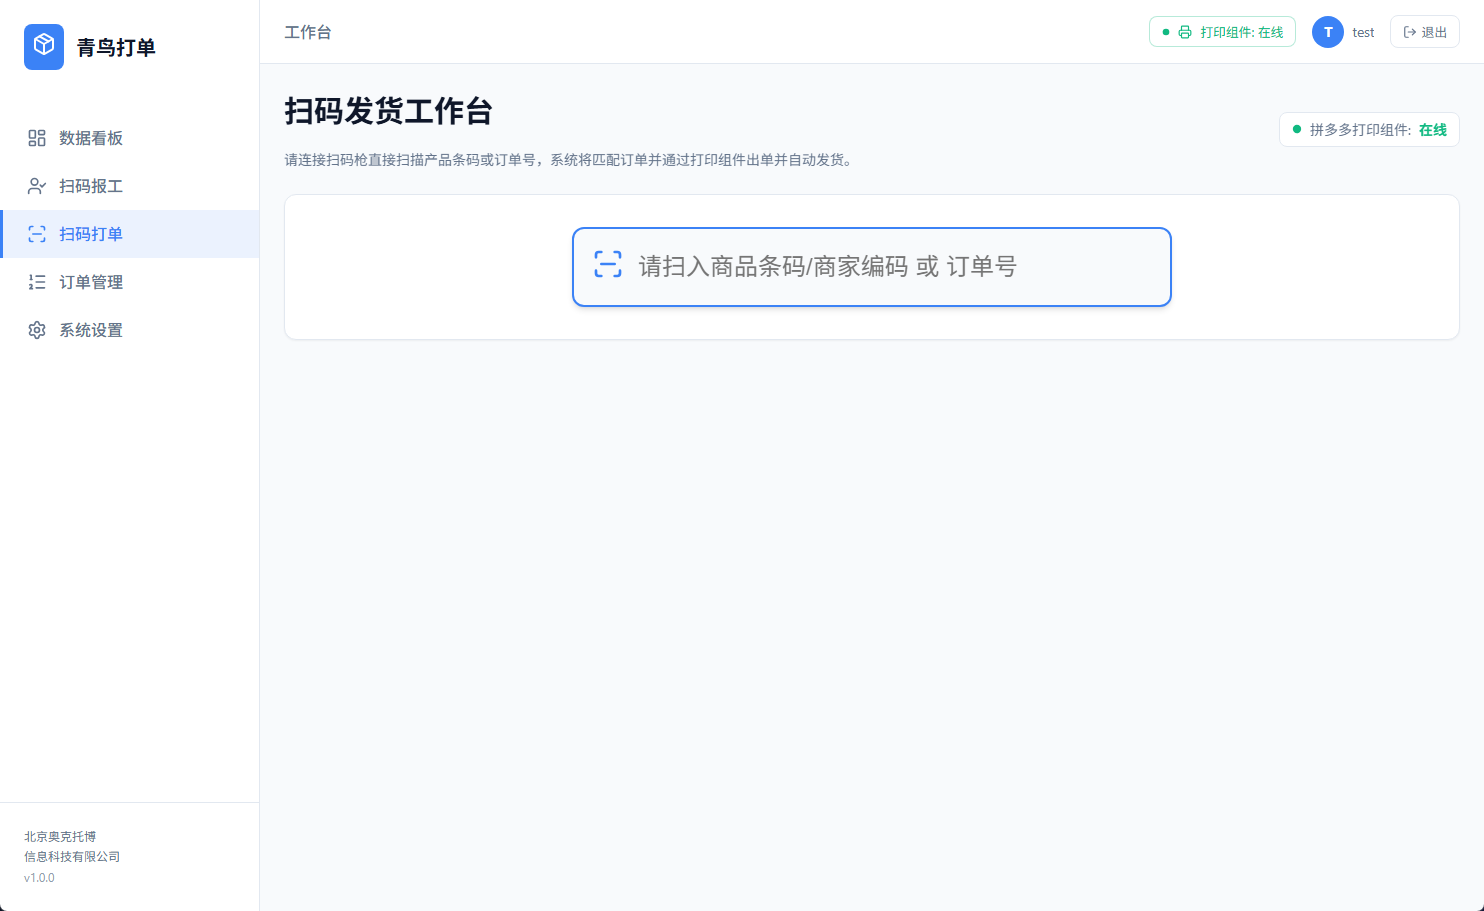
Task: Go to 订单管理 menu item
Action: (x=130, y=282)
